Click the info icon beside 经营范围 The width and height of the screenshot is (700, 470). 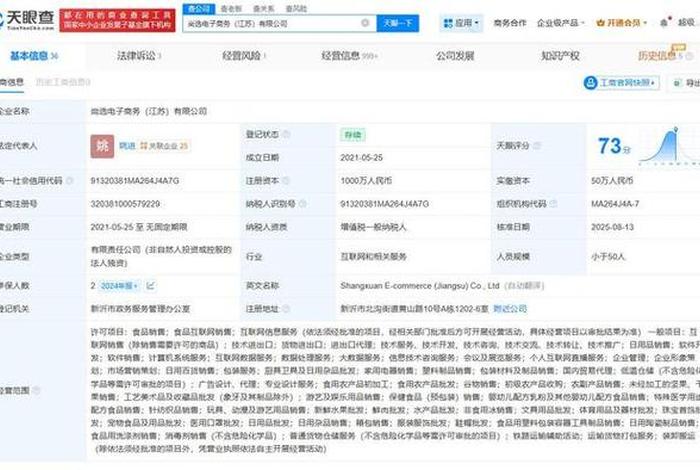pos(37,391)
